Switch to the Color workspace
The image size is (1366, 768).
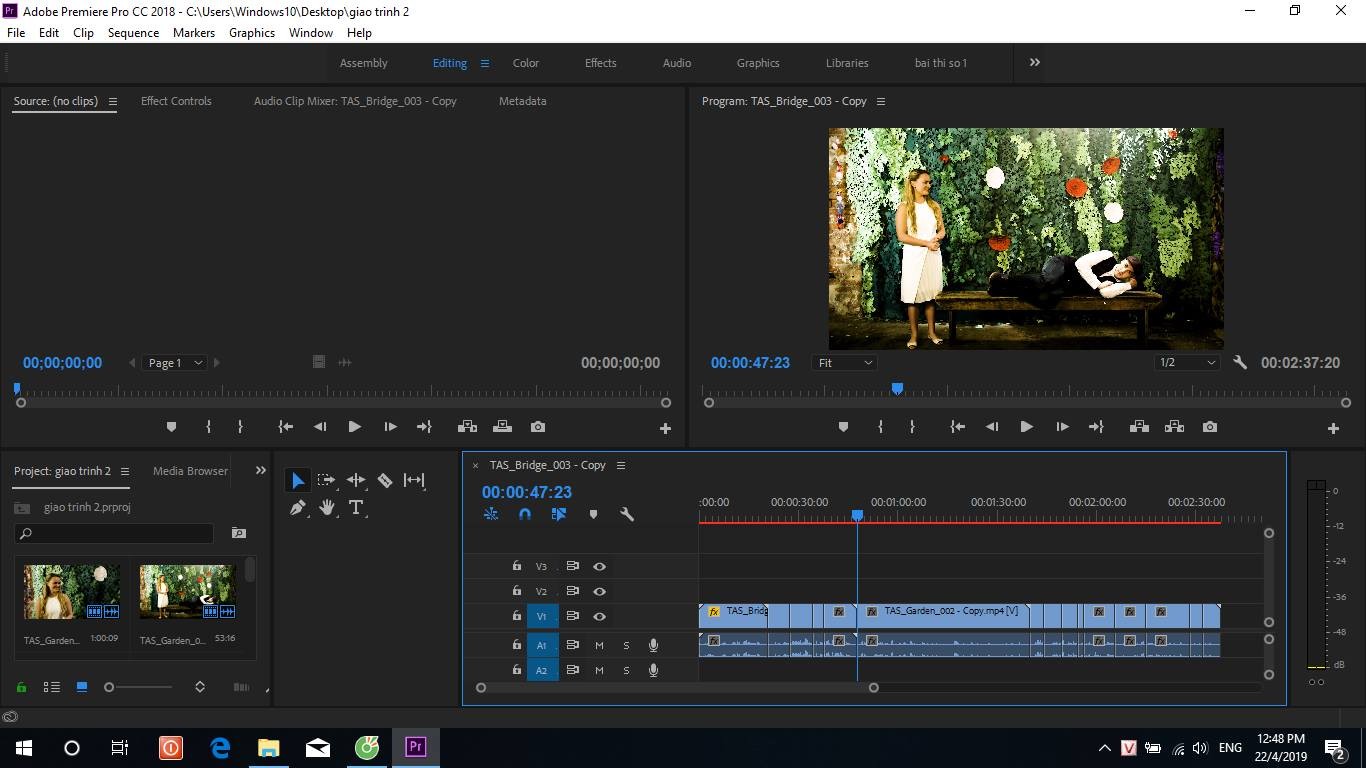pos(526,63)
